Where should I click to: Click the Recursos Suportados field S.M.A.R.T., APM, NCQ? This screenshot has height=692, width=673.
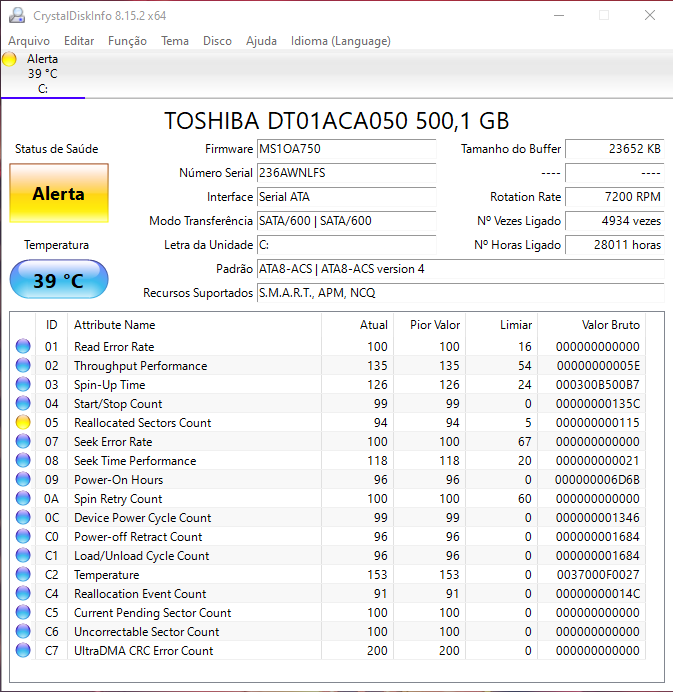pos(460,293)
